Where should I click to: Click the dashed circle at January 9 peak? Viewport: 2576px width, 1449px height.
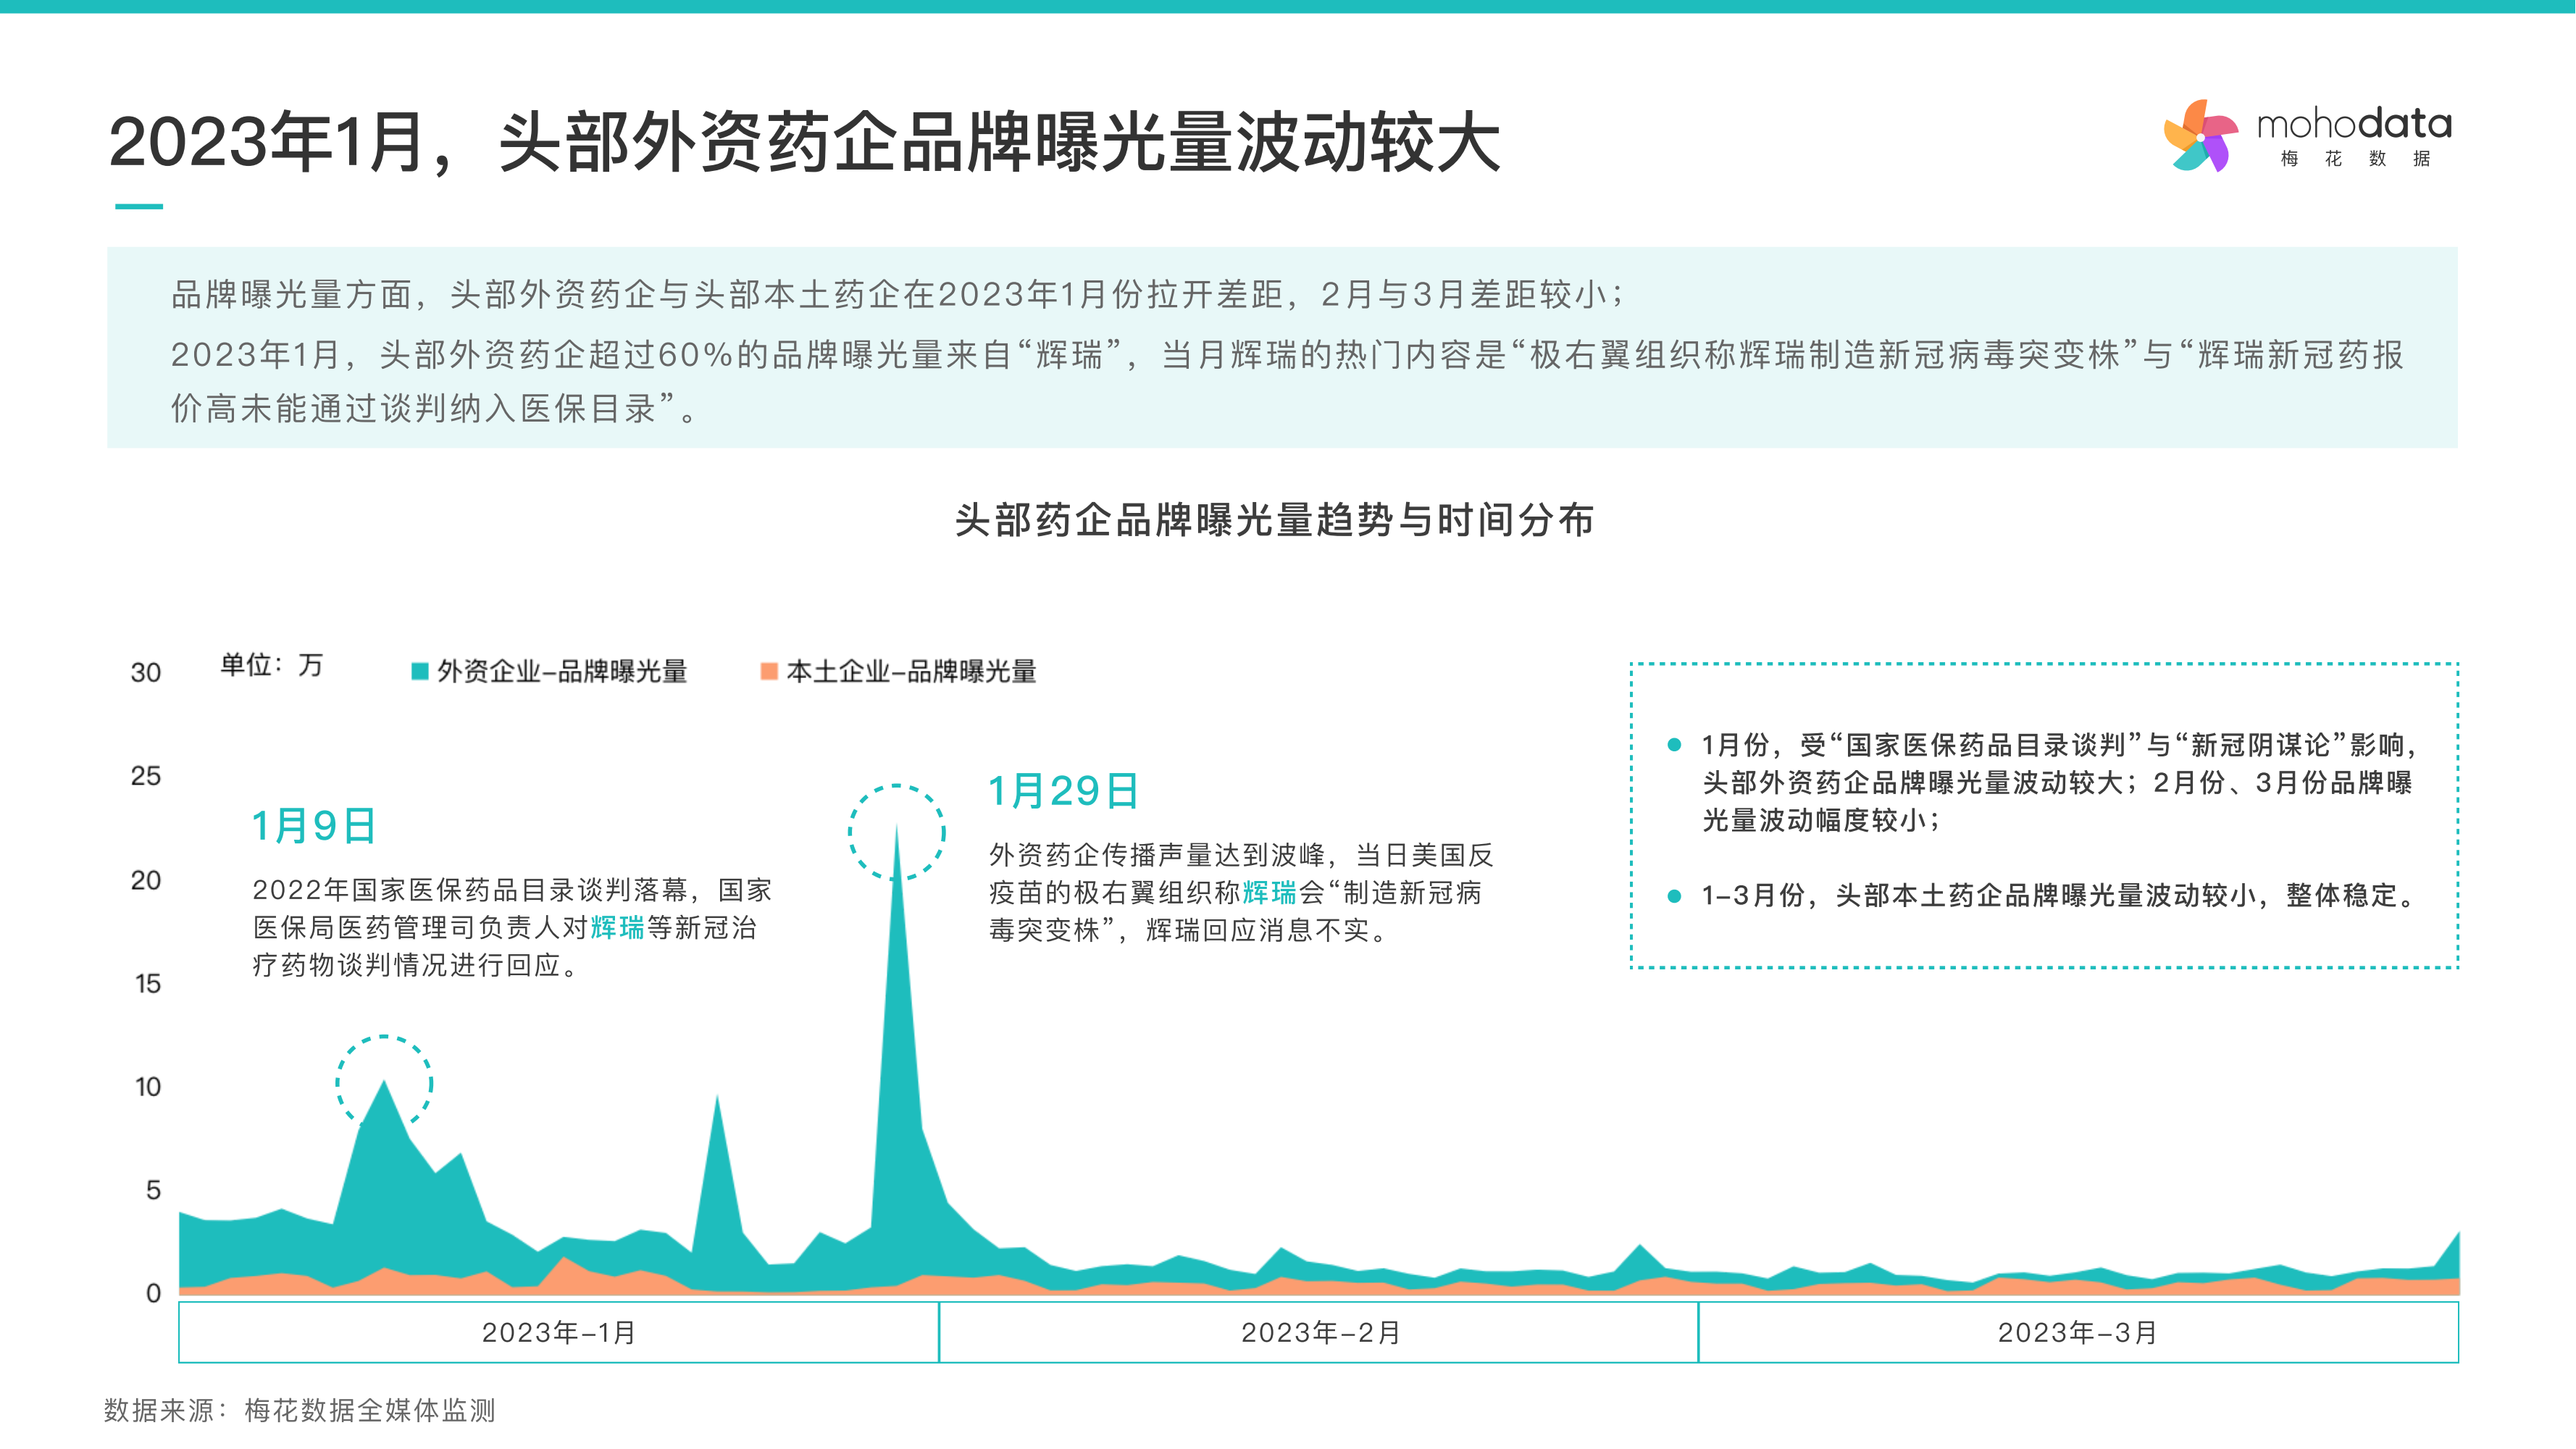click(x=384, y=1083)
